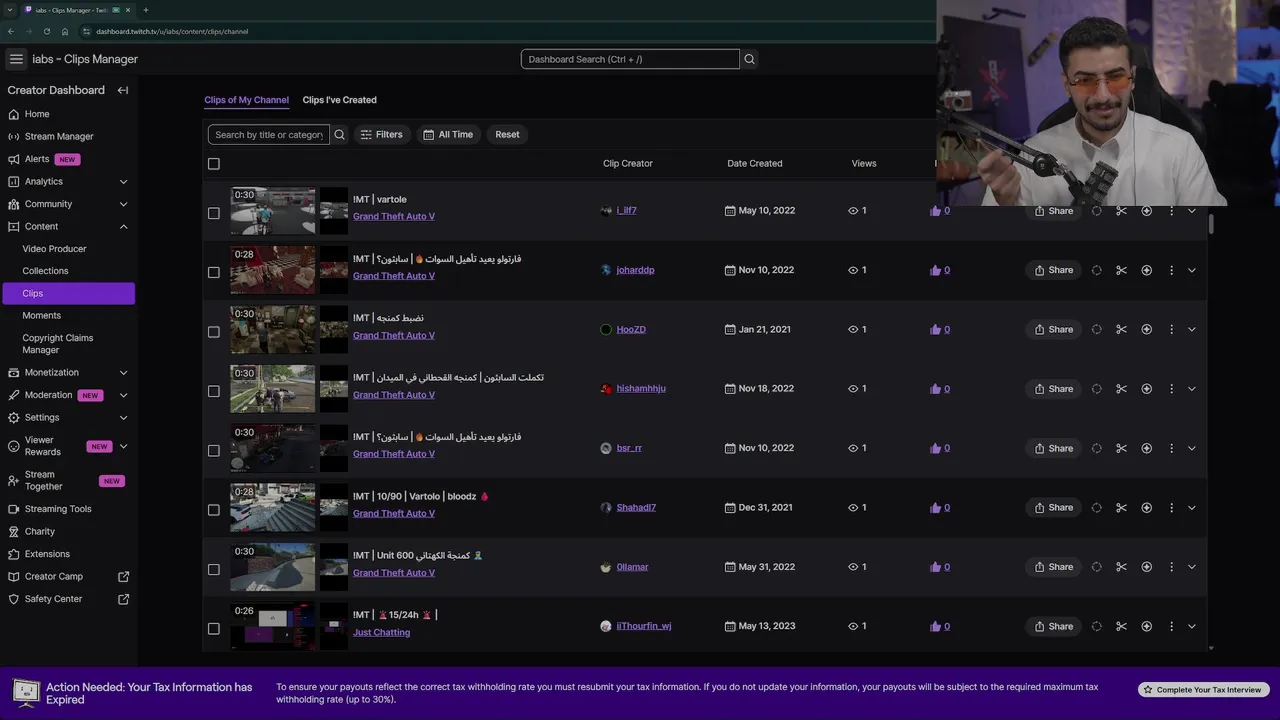Viewport: 1280px width, 720px height.
Task: Sort by Date Created column header
Action: 755,163
